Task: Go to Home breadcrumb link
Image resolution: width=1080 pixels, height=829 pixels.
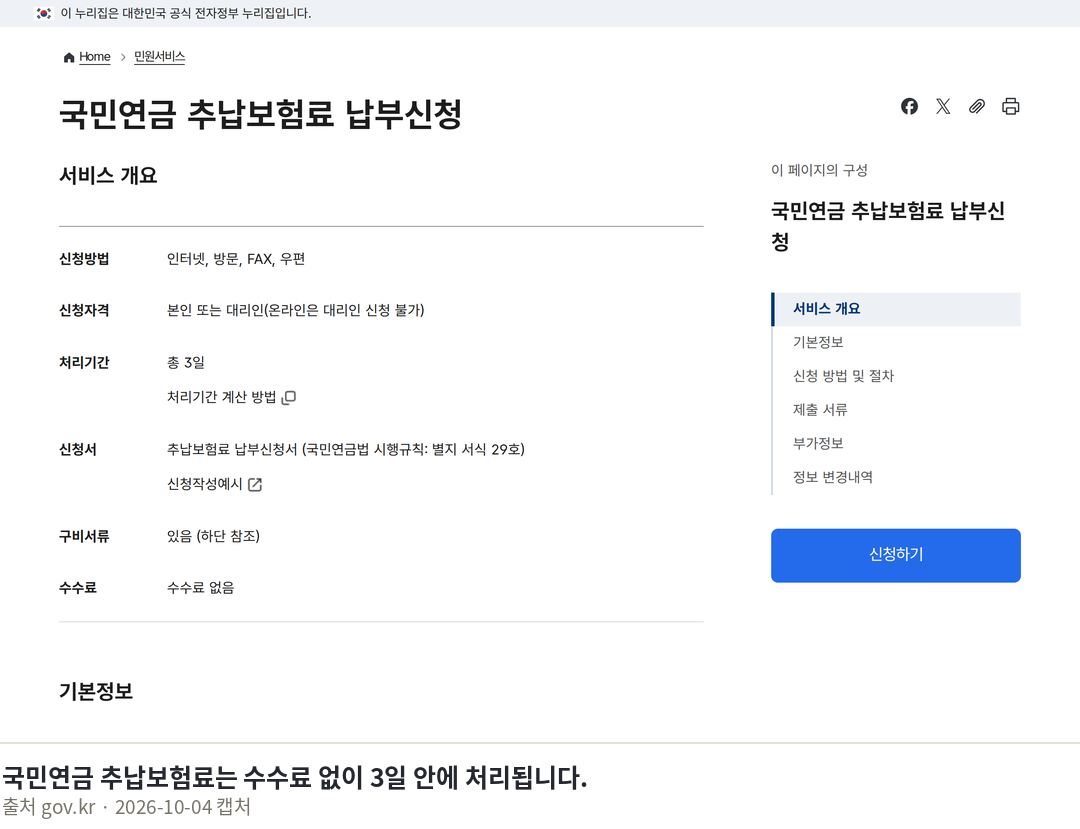Action: coord(94,56)
